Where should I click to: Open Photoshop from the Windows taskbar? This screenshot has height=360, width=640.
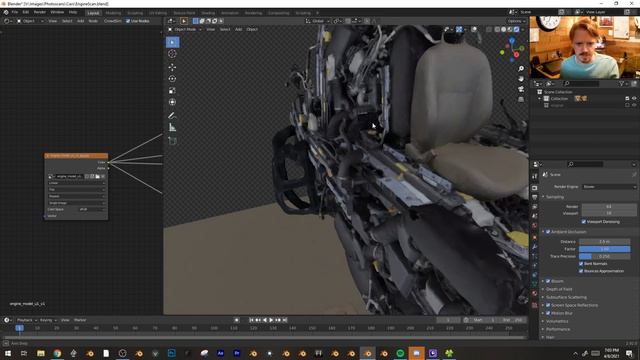(171, 353)
